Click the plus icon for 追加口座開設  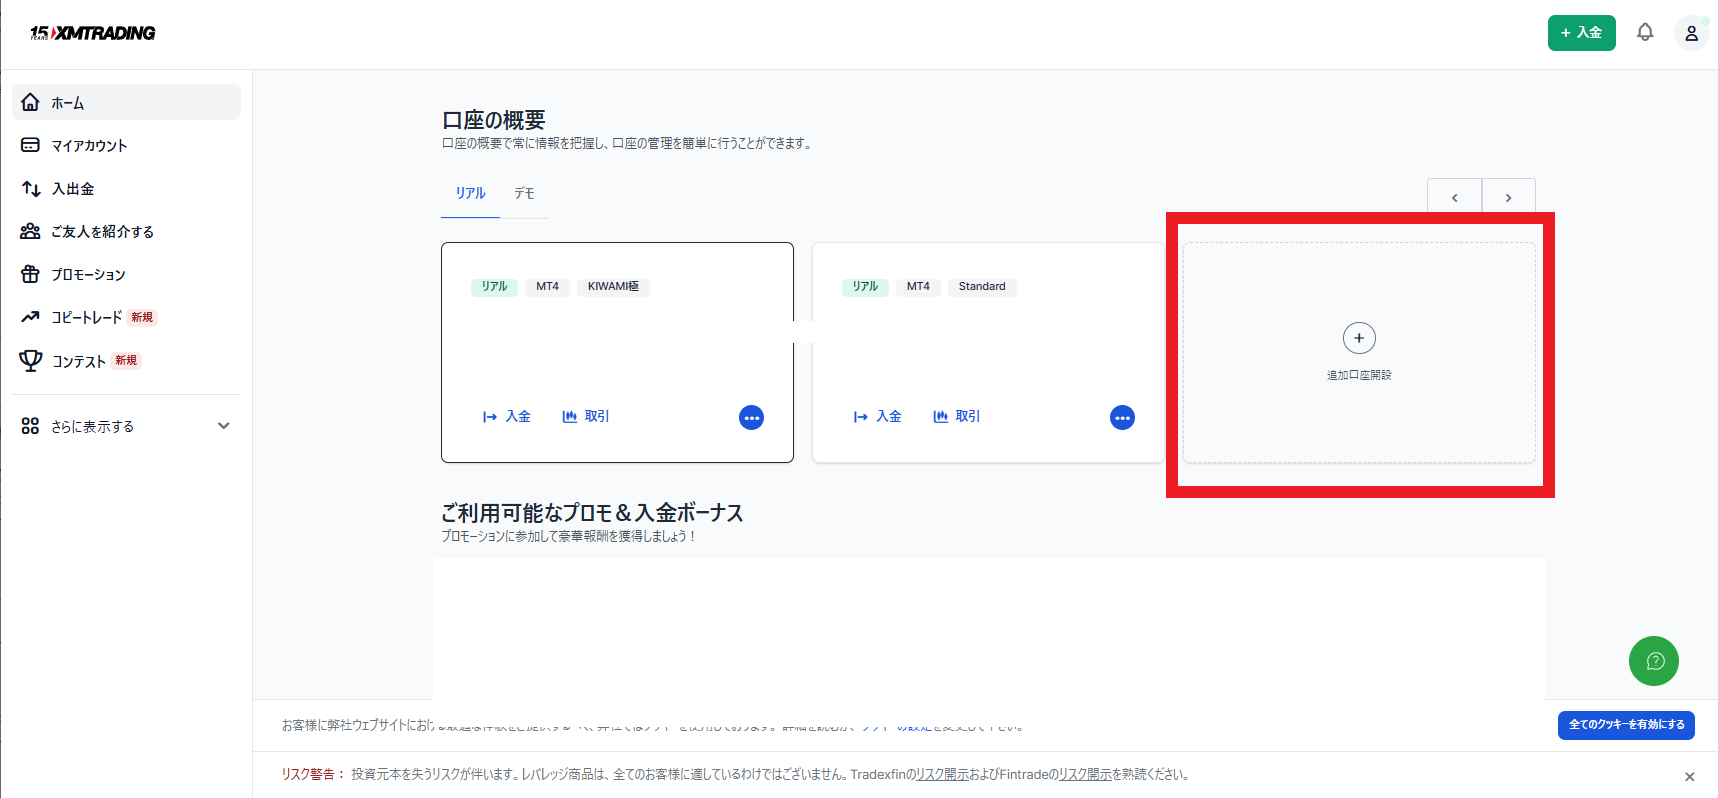1358,338
